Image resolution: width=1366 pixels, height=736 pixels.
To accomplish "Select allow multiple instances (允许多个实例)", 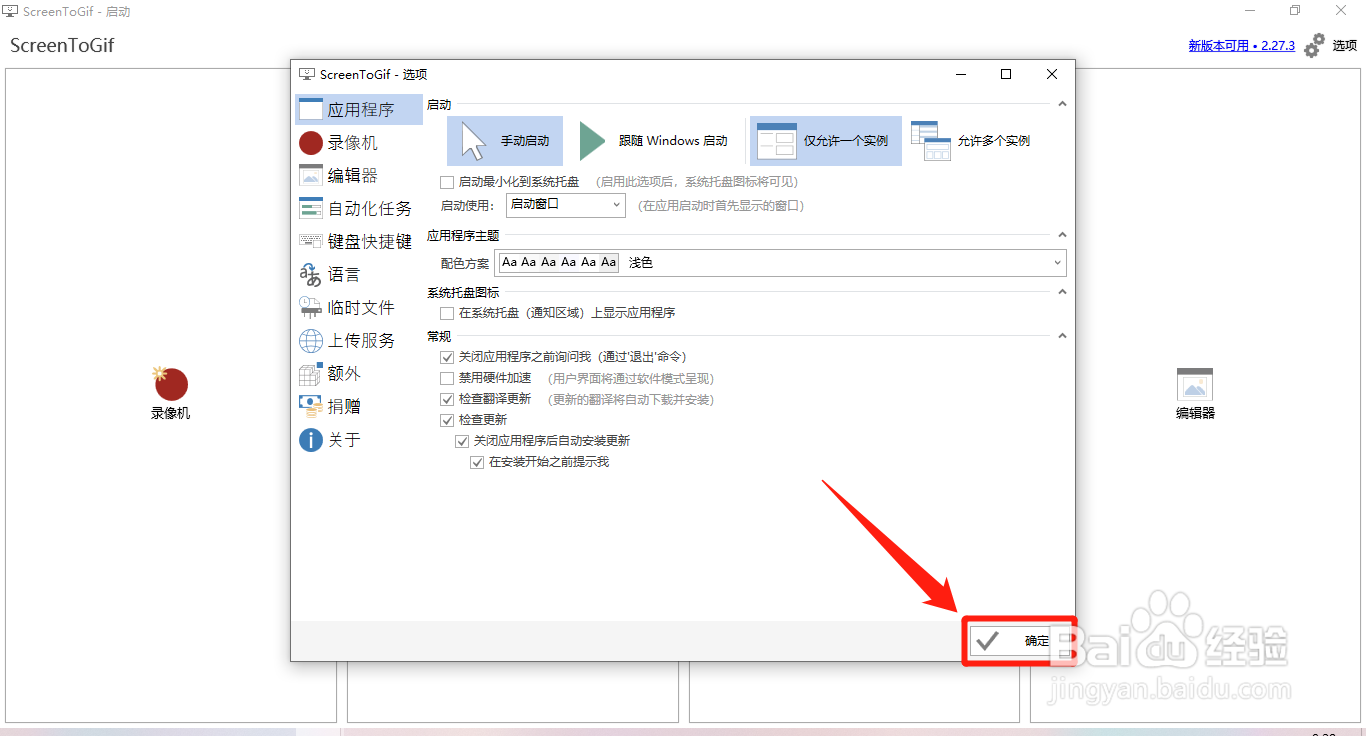I will coord(973,141).
